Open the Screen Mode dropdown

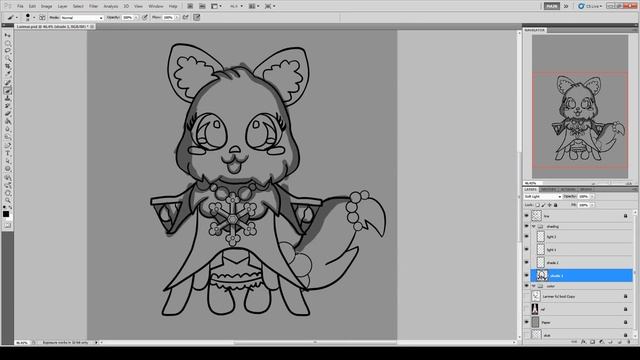click(x=270, y=6)
